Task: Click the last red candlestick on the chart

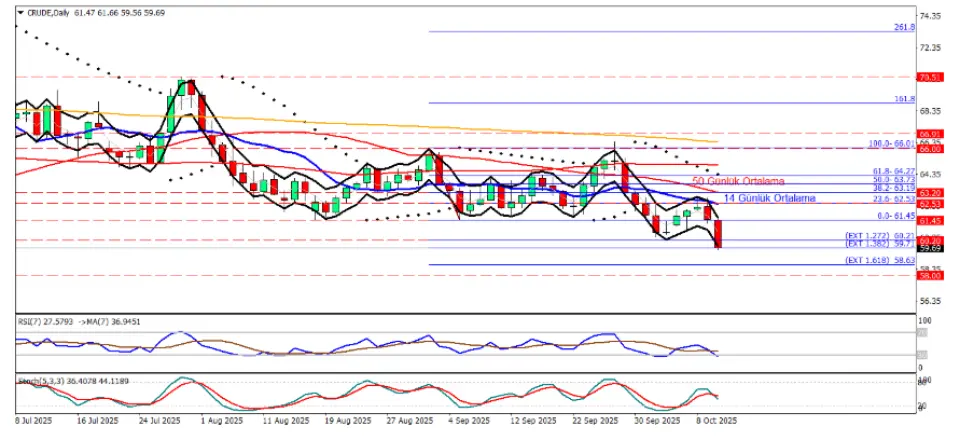Action: [718, 234]
